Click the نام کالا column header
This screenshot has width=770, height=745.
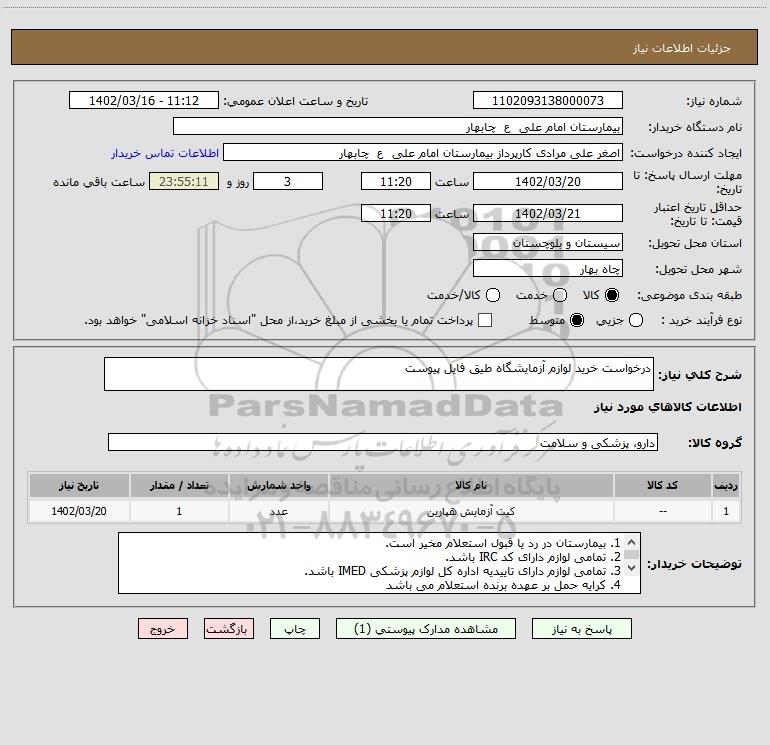[471, 485]
